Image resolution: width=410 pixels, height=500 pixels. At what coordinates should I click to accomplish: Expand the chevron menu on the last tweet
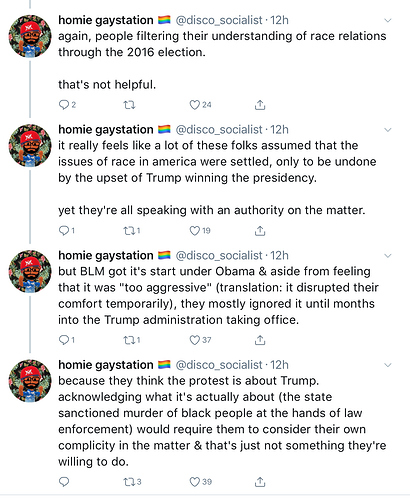pyautogui.click(x=388, y=365)
